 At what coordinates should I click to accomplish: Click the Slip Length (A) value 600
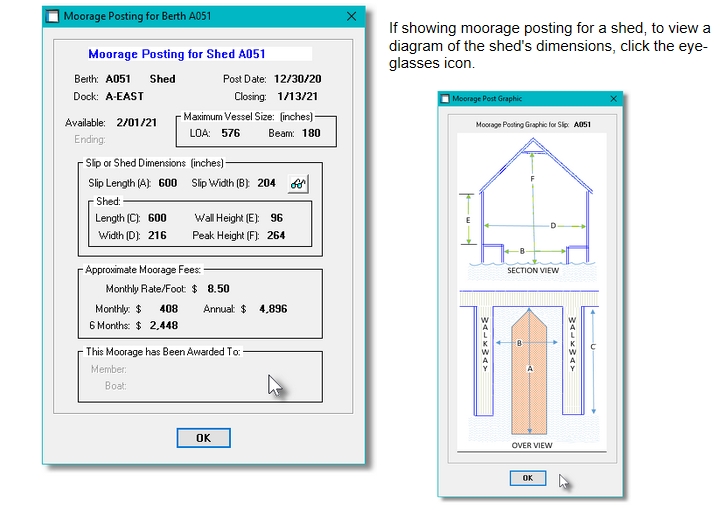coord(167,183)
